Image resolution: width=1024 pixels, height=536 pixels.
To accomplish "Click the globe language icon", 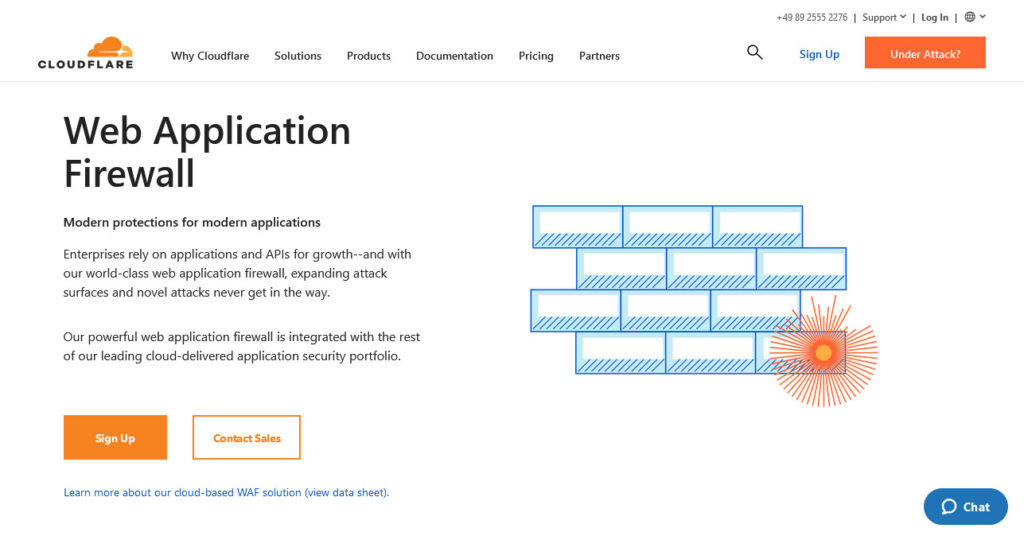I will tap(970, 17).
